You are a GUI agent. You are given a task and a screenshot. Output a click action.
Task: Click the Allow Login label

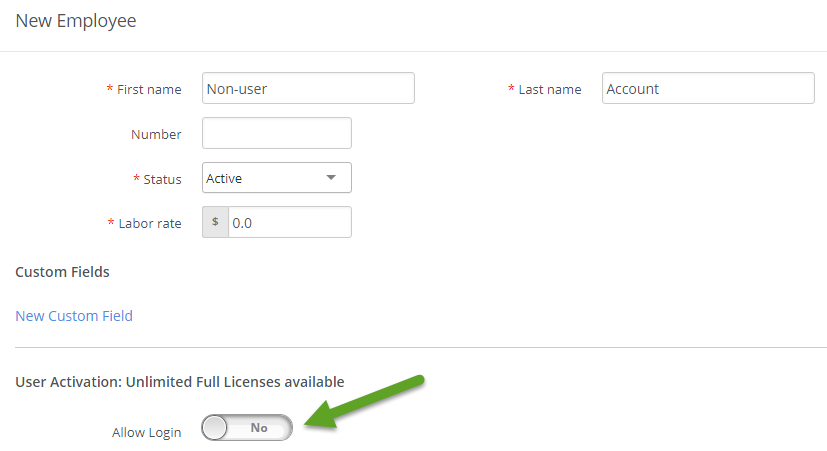click(147, 432)
